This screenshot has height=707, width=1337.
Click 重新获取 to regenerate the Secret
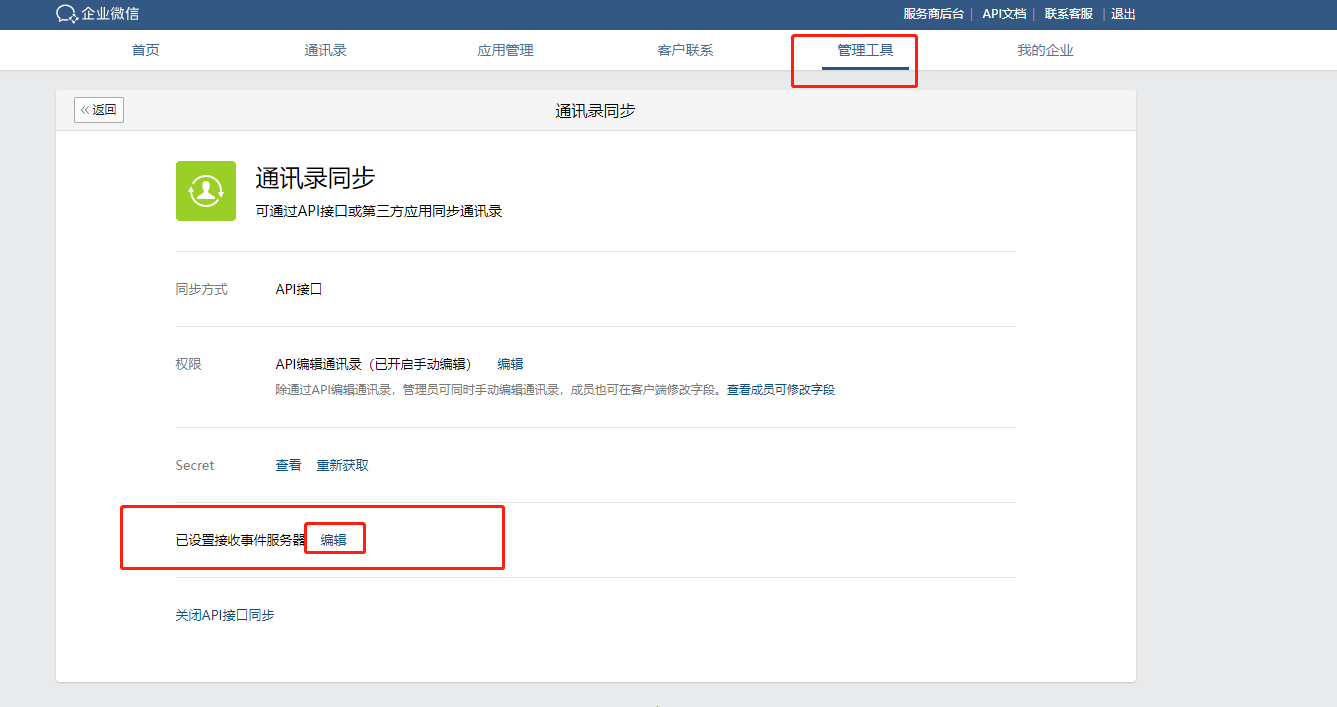[x=343, y=465]
